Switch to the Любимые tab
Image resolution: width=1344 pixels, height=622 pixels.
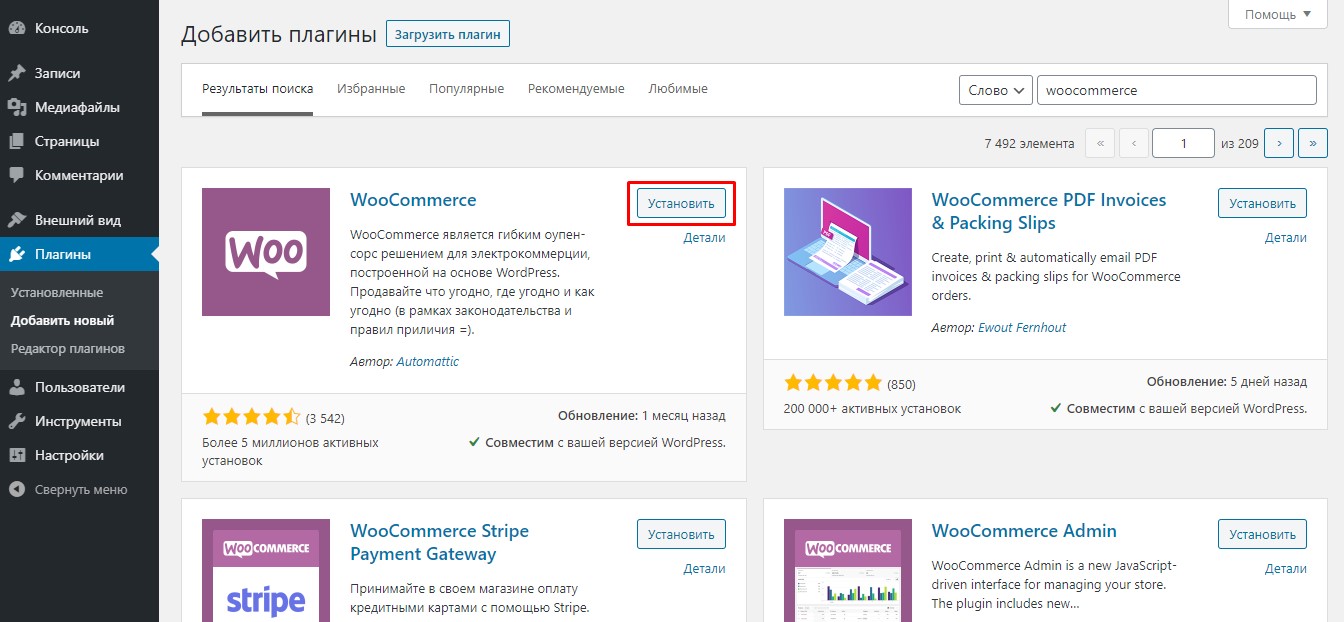coord(678,89)
